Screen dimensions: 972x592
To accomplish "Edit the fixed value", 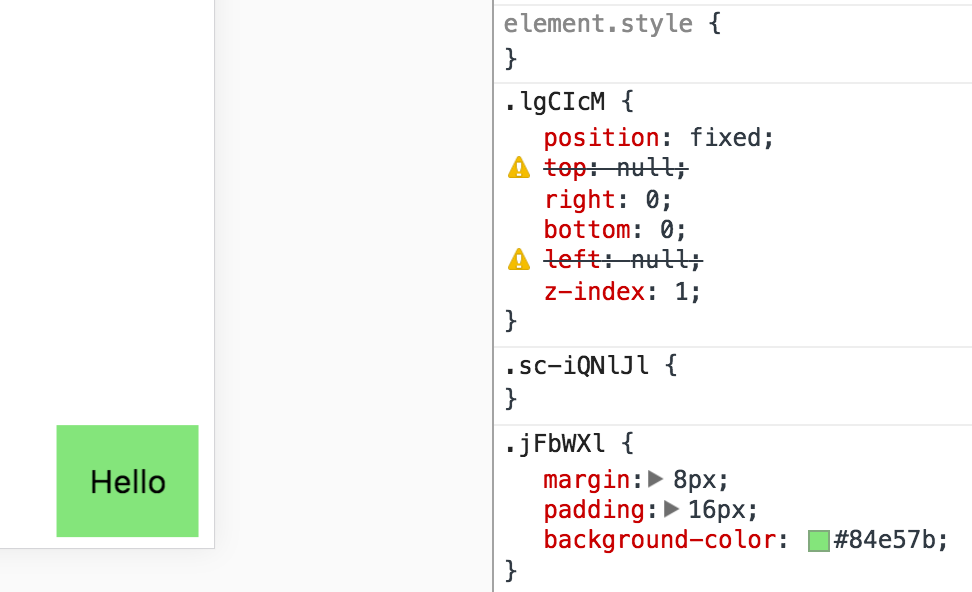I will (x=725, y=138).
